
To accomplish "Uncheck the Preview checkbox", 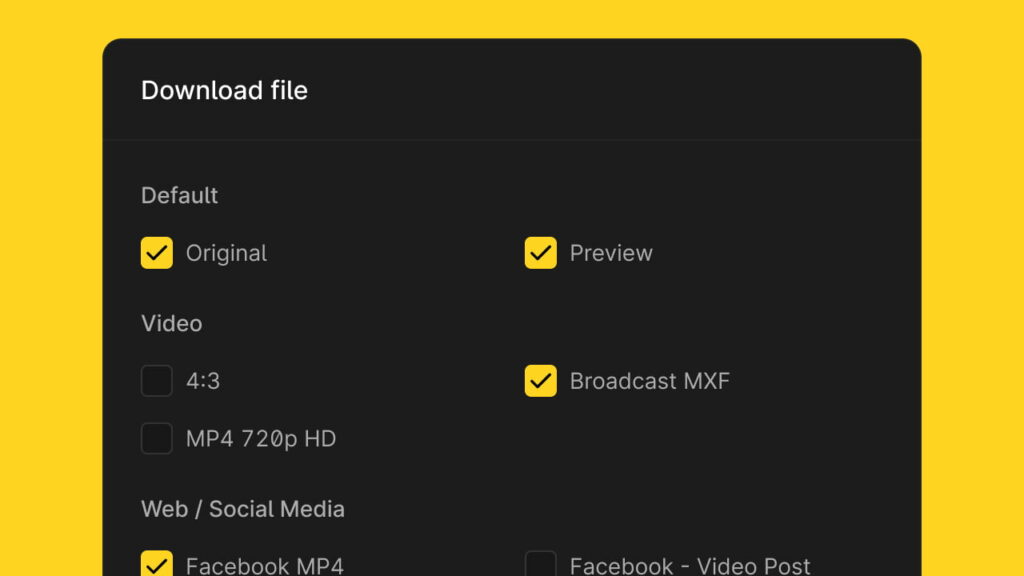I will (x=541, y=253).
